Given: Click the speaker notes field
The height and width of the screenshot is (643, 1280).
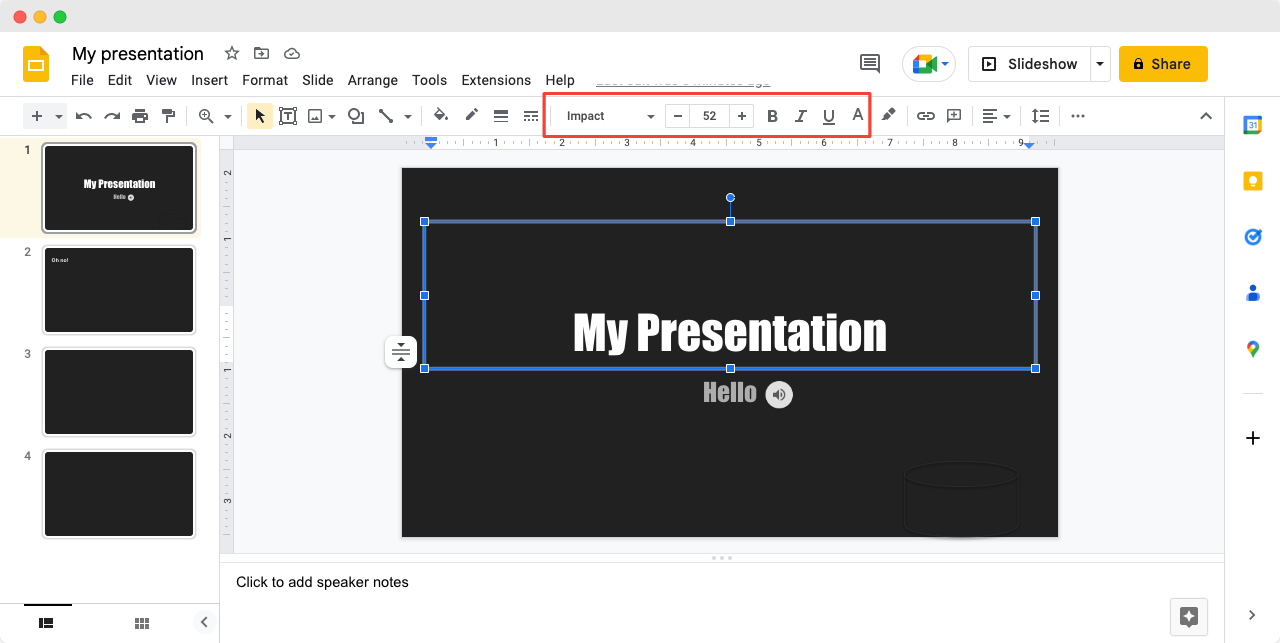Looking at the screenshot, I should [x=722, y=582].
